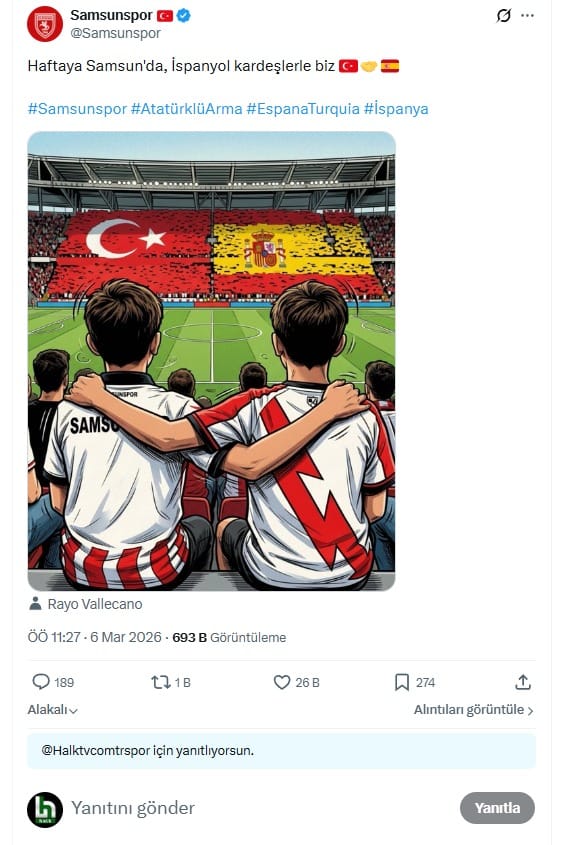Like the tweet with the heart icon
570x845 pixels.
(282, 682)
